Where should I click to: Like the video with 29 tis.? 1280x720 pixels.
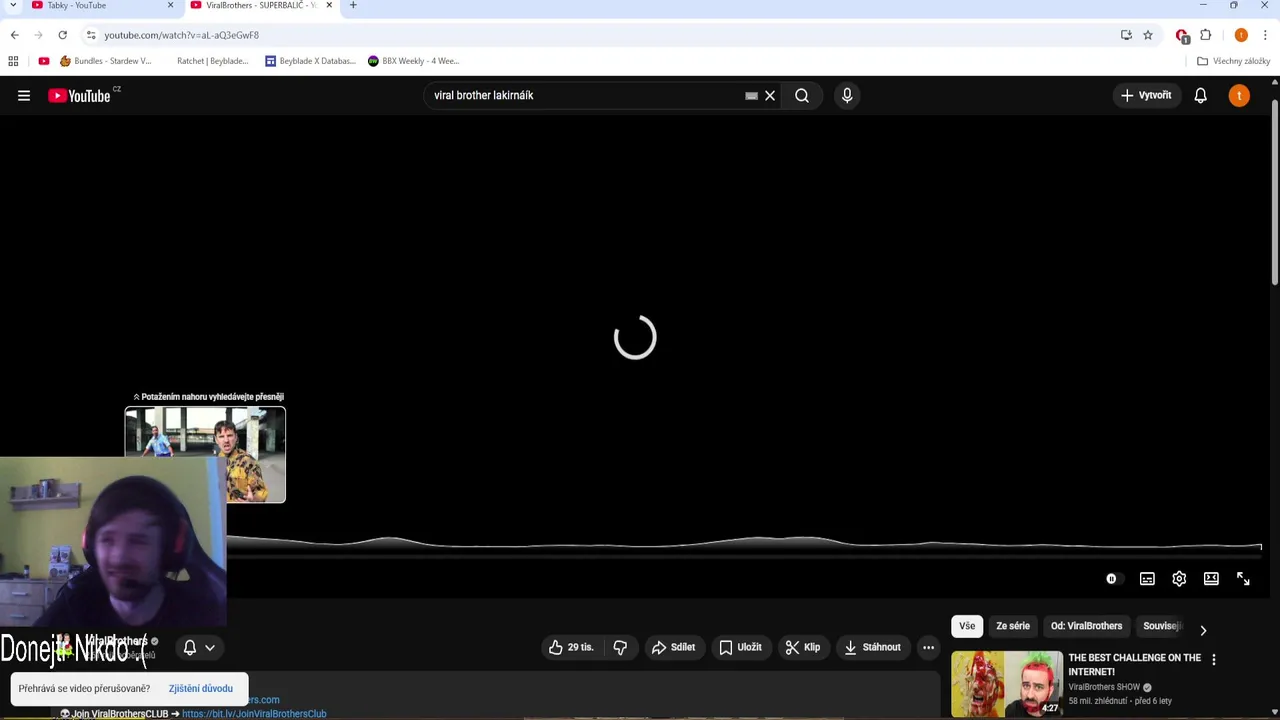pos(572,647)
